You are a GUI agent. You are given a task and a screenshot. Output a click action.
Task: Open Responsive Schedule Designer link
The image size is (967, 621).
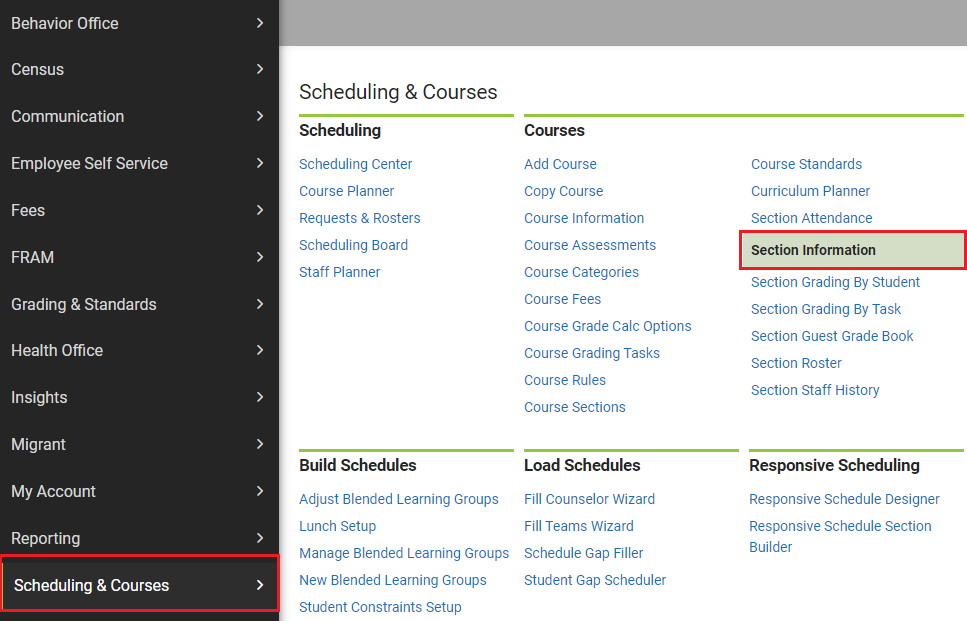[844, 500]
